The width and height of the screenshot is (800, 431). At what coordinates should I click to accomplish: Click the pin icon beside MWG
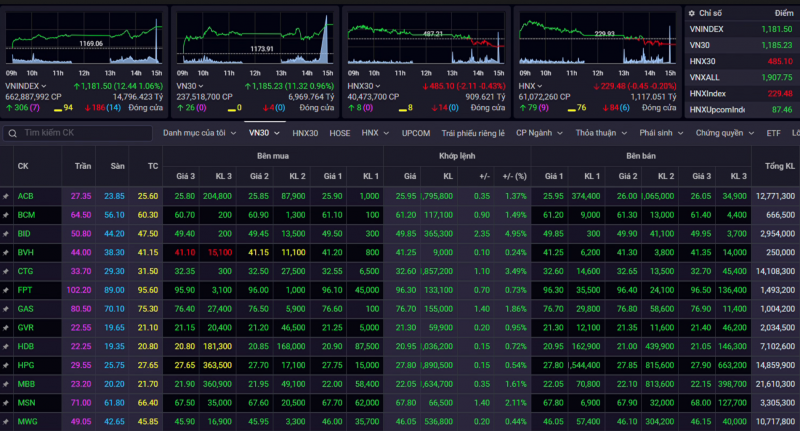(x=6, y=423)
